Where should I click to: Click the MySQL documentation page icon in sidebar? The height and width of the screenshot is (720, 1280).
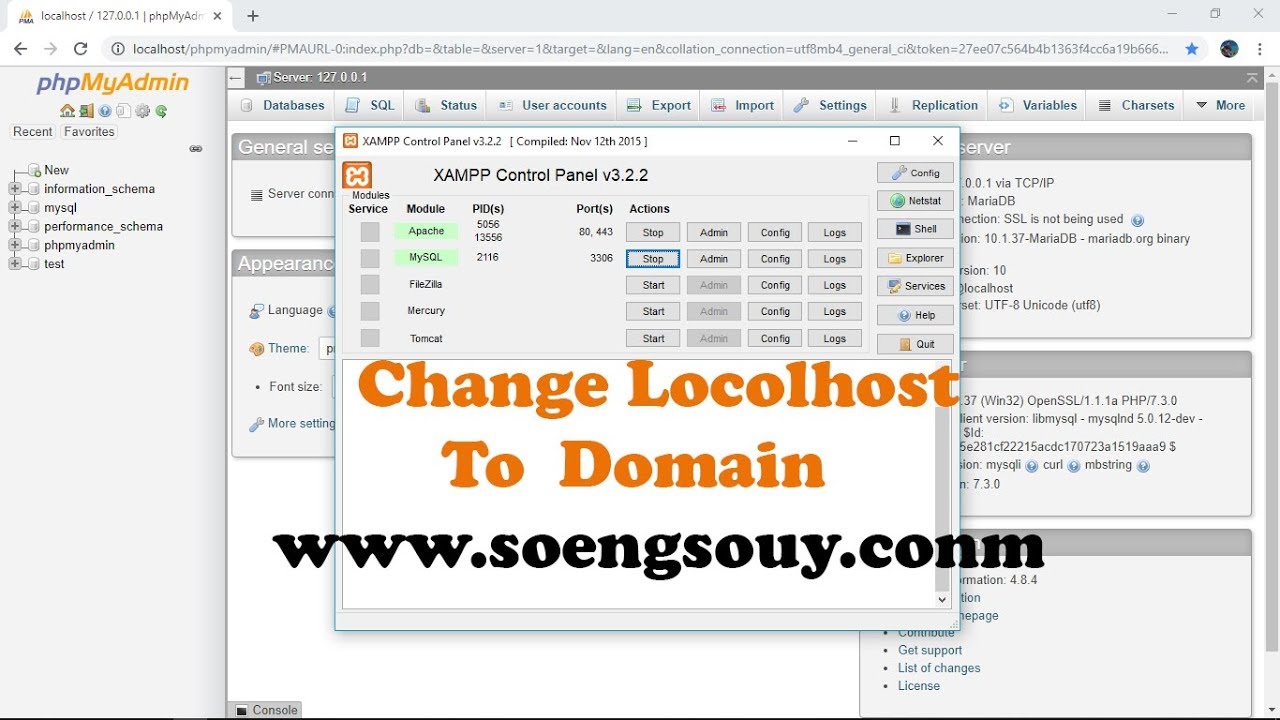[123, 111]
